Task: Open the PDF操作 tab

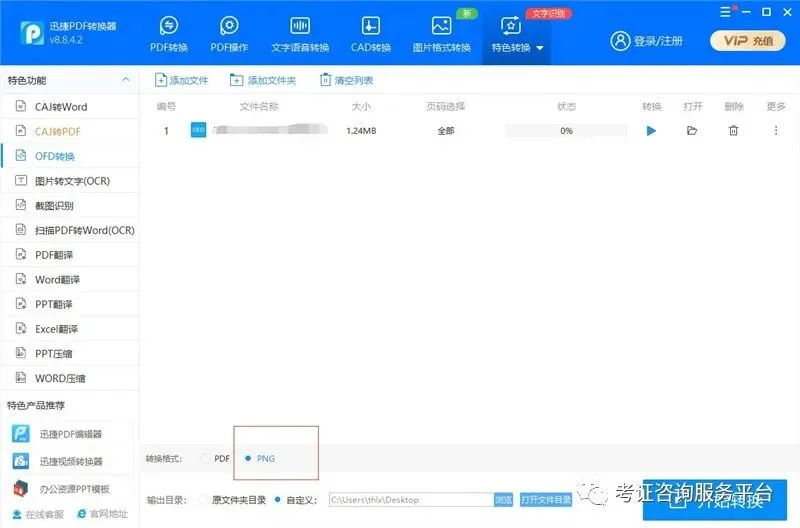Action: 229,35
